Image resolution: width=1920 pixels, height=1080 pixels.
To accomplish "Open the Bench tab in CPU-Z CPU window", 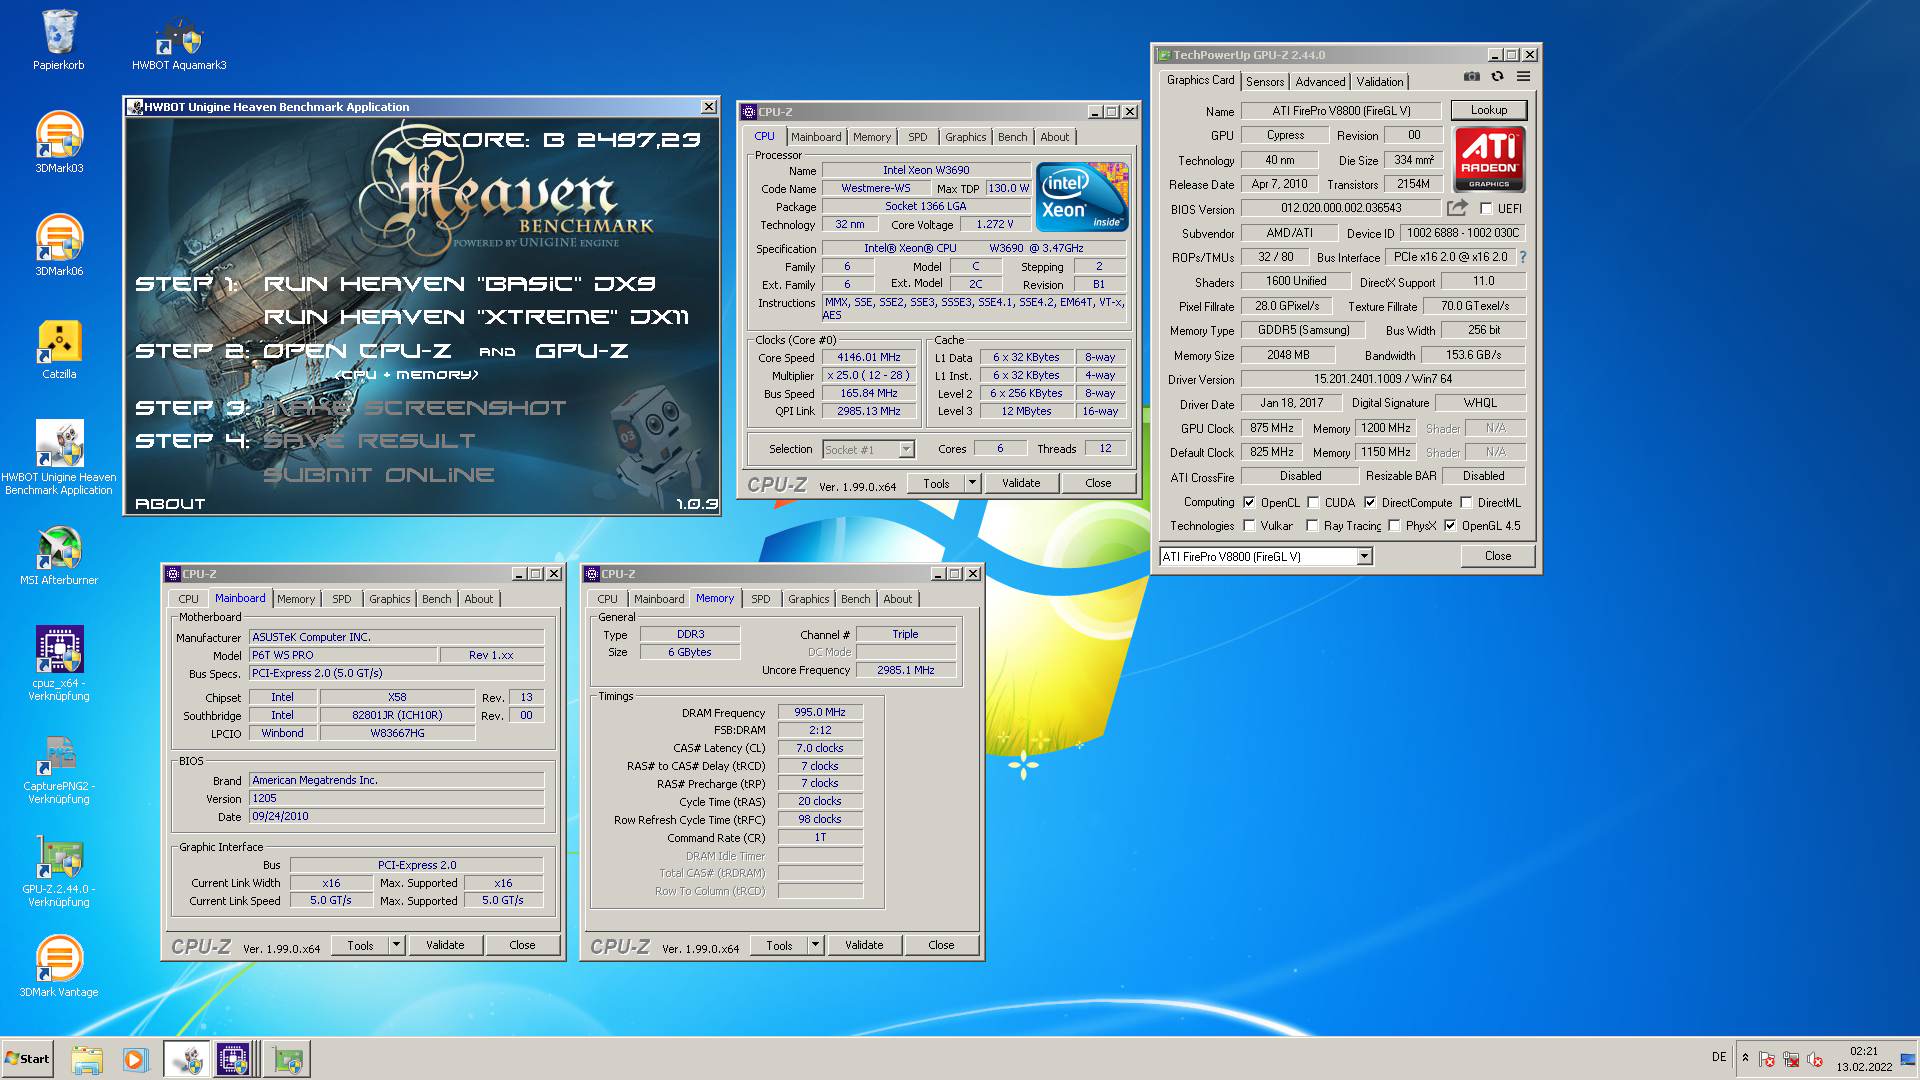I will (1012, 137).
